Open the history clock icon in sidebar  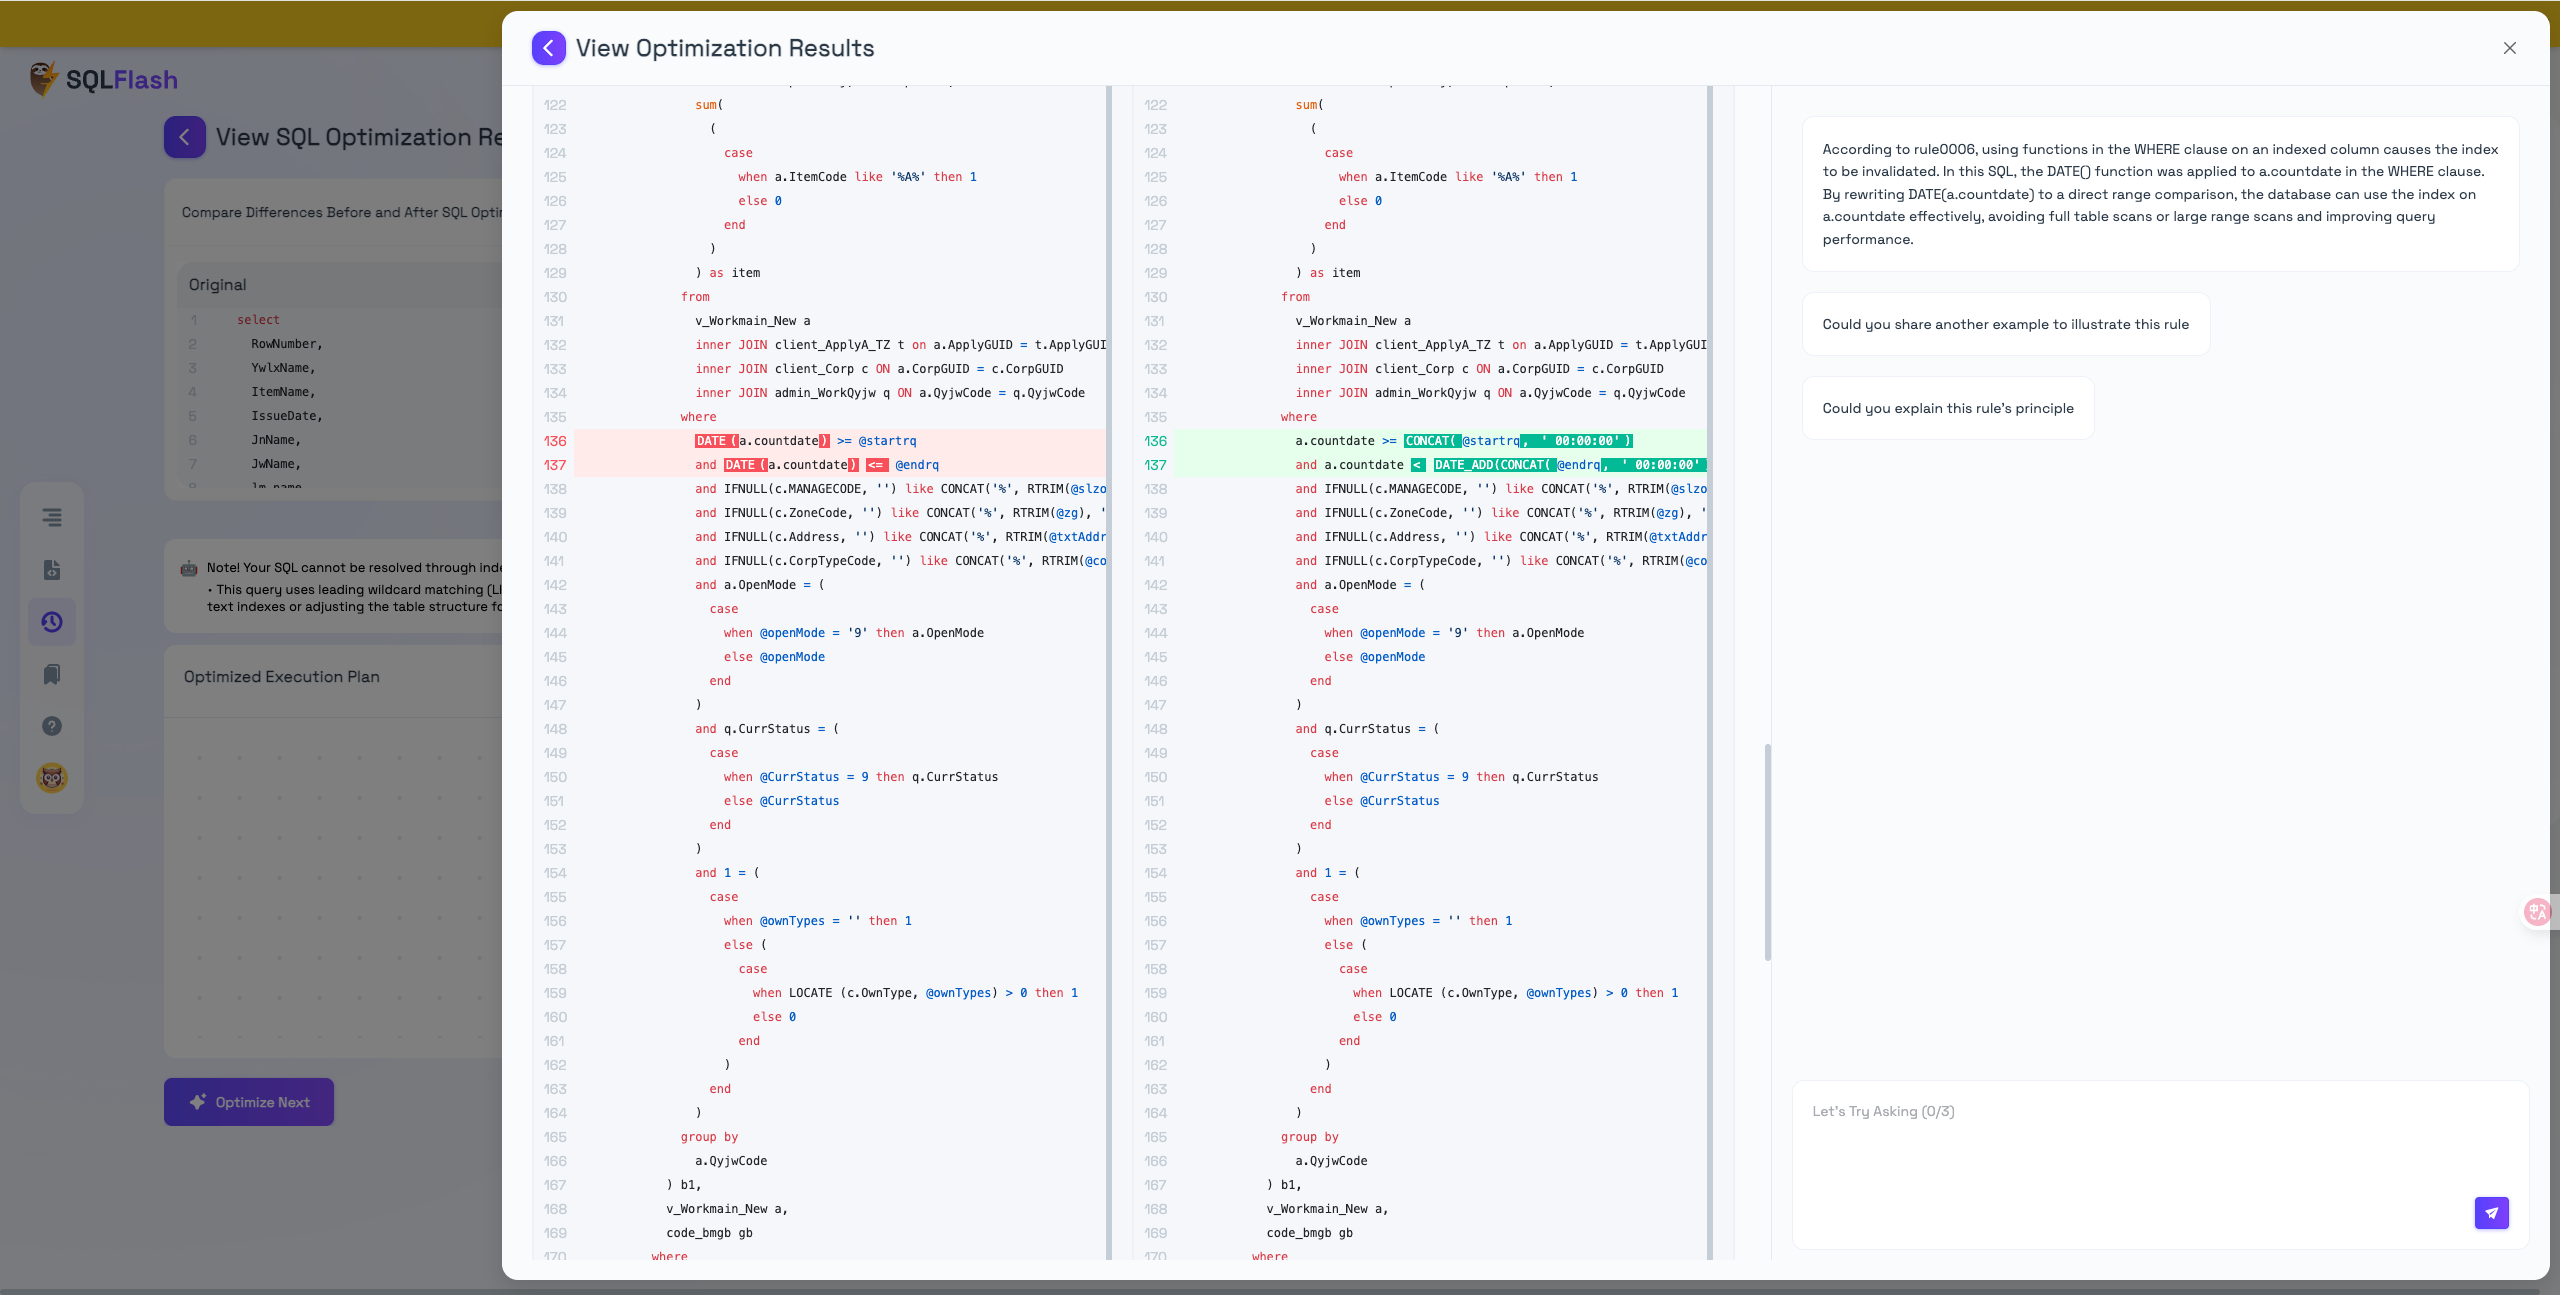point(52,622)
